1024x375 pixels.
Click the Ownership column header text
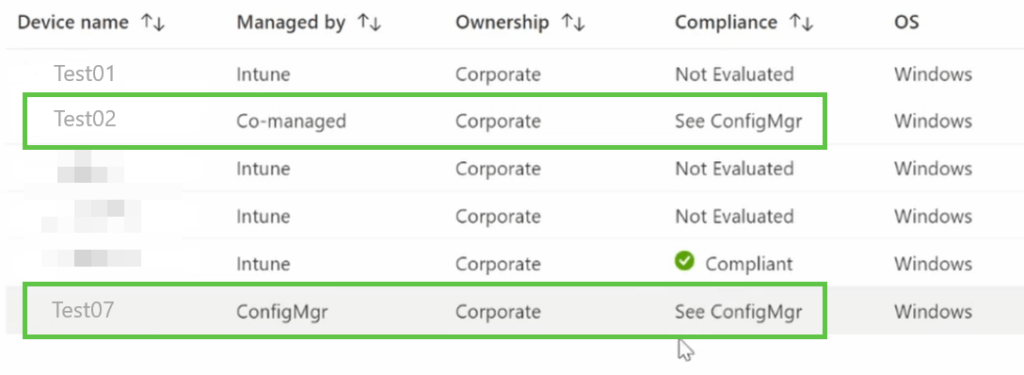pyautogui.click(x=502, y=23)
